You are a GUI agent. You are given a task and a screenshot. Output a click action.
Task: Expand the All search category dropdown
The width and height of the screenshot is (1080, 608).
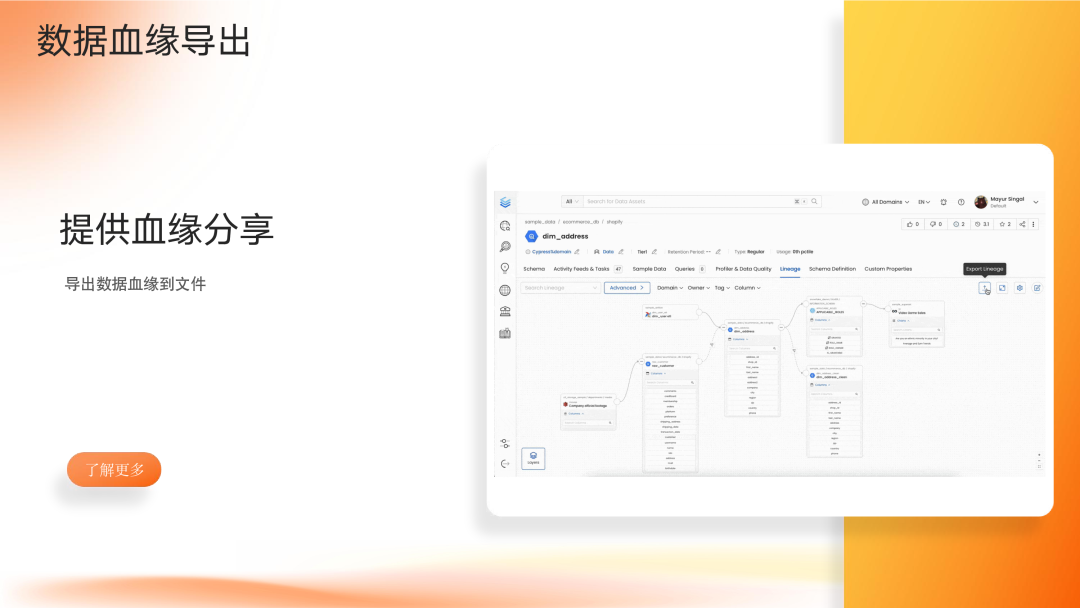point(572,202)
